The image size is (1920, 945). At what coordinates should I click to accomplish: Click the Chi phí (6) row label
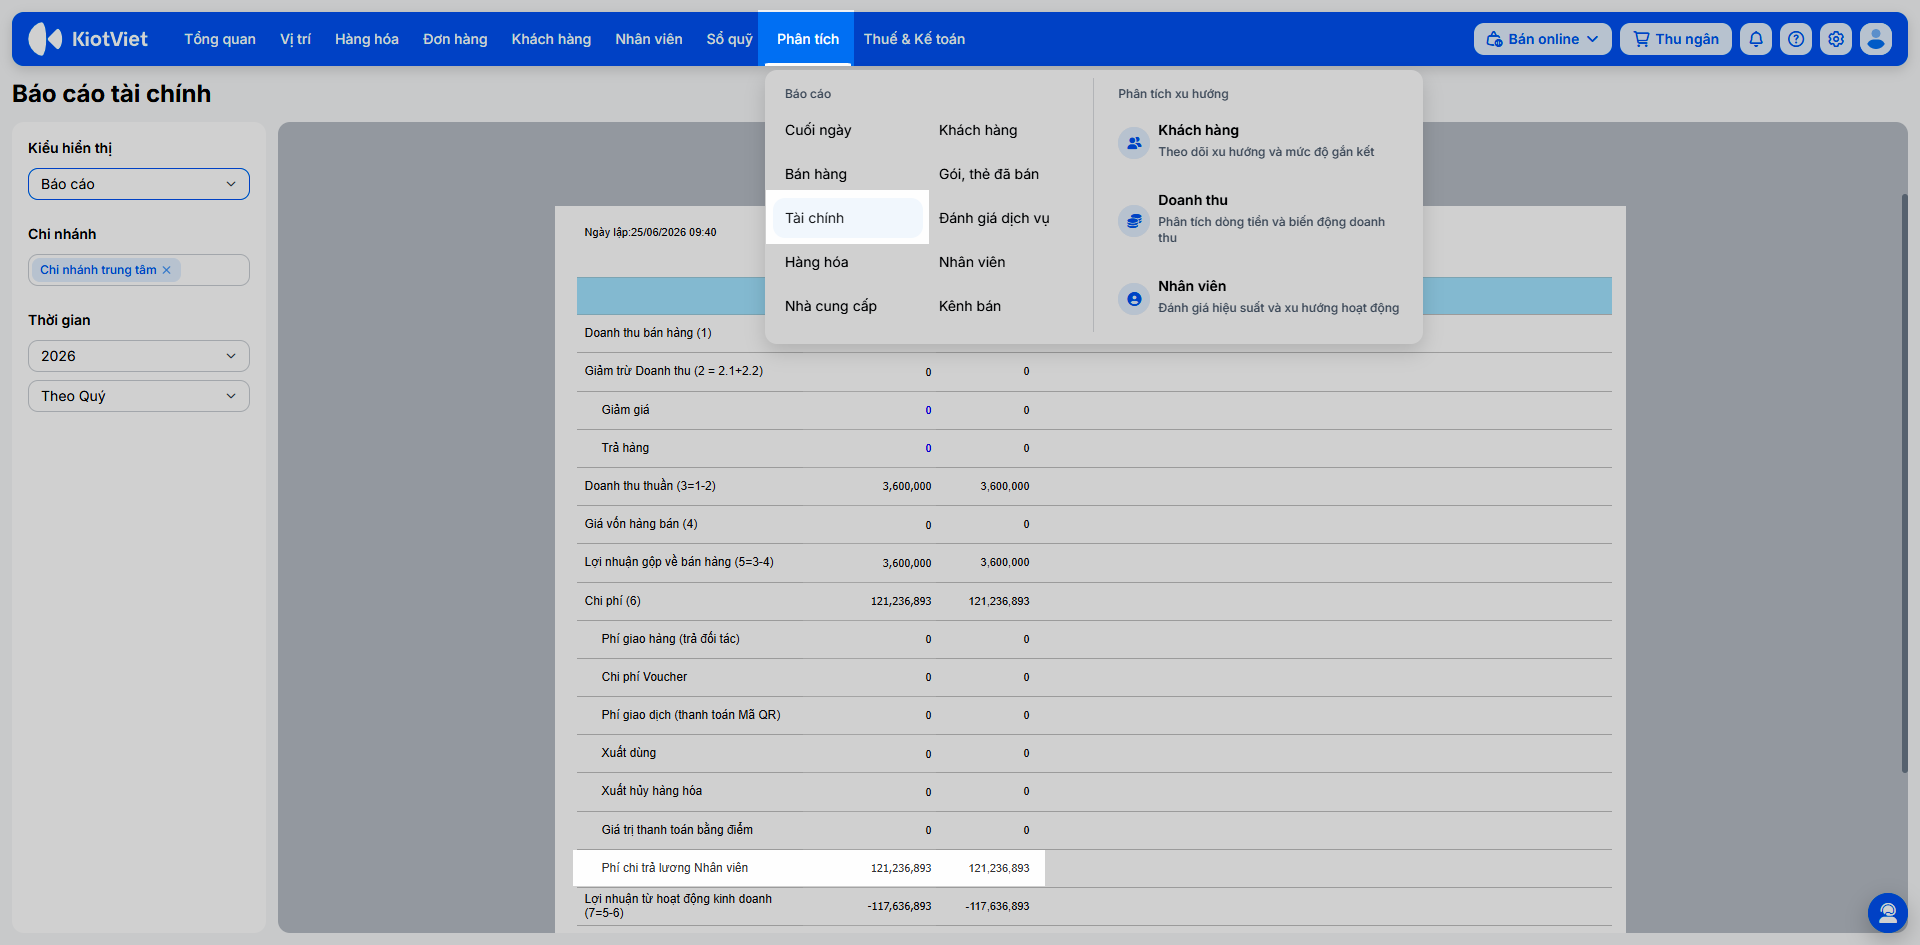point(612,601)
